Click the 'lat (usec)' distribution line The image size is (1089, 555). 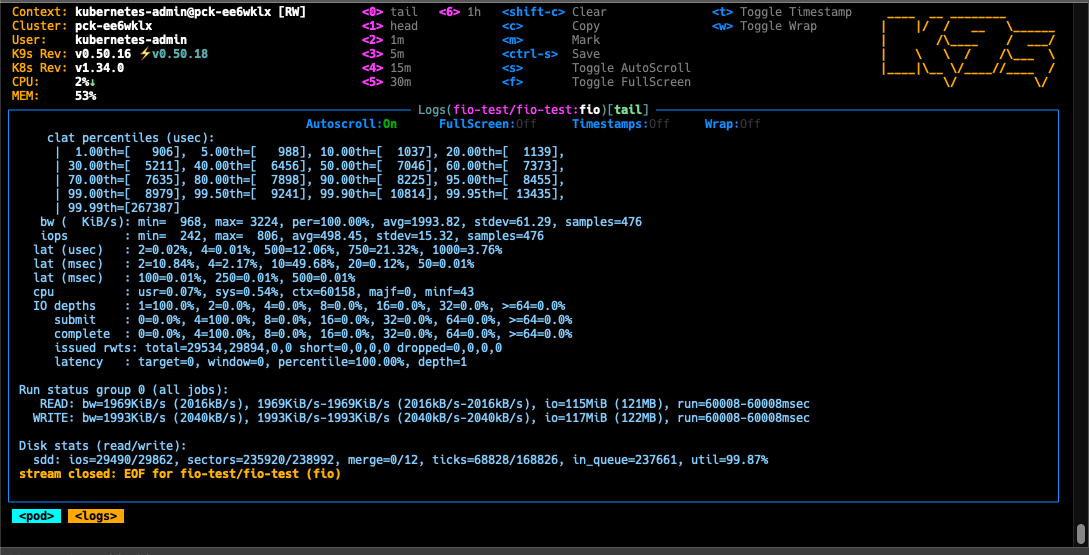[x=267, y=249]
